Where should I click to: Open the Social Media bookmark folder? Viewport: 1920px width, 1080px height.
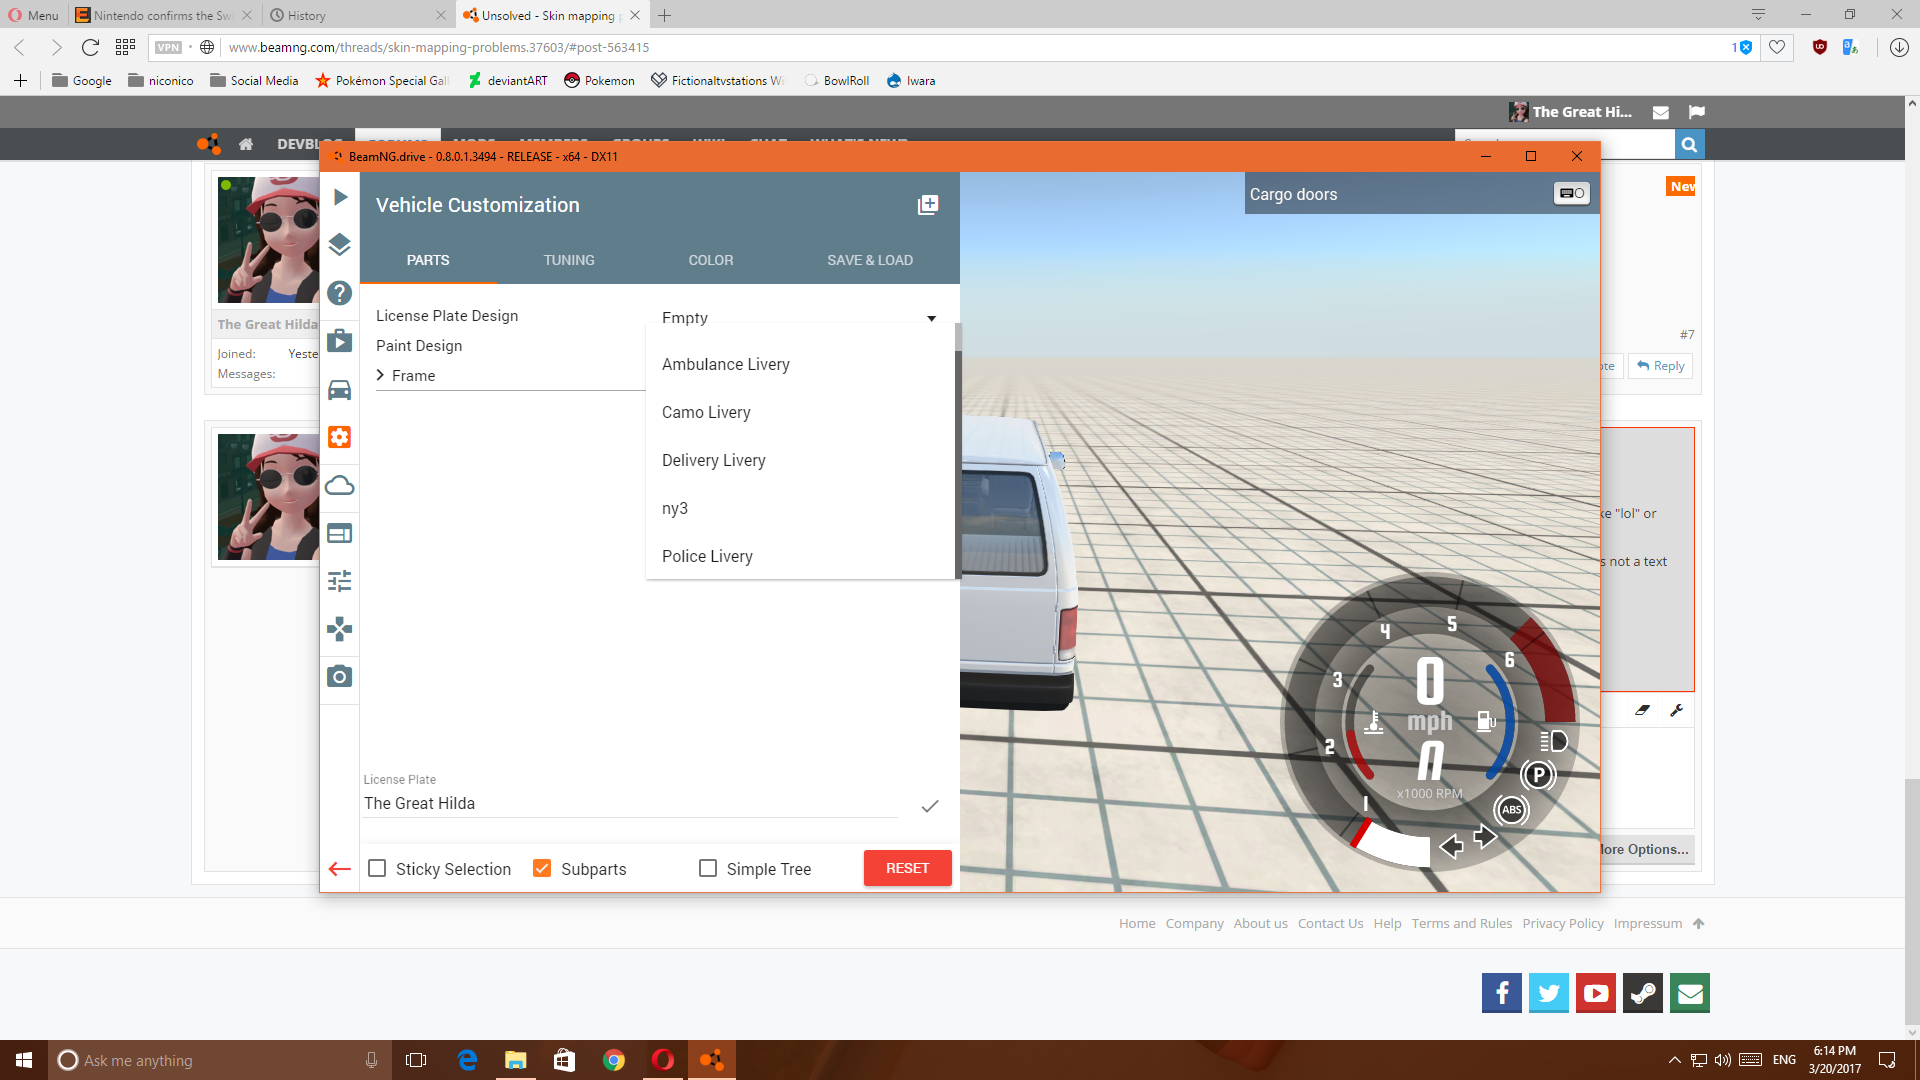coord(254,81)
